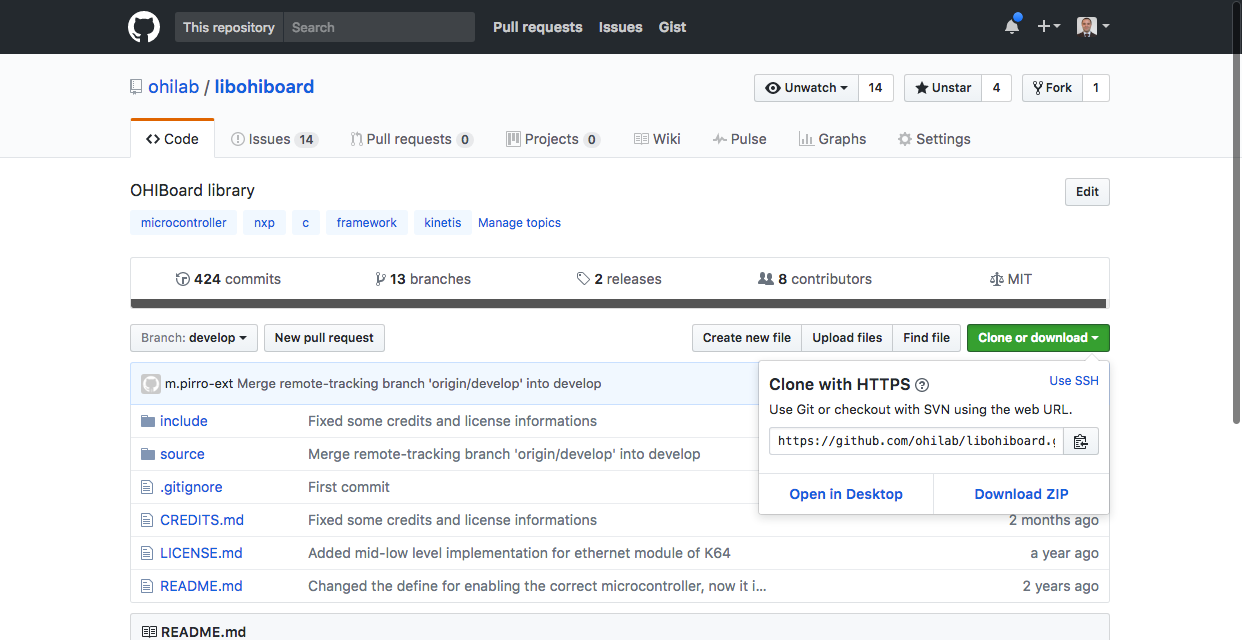
Task: View the 8 contributors
Action: pos(815,279)
